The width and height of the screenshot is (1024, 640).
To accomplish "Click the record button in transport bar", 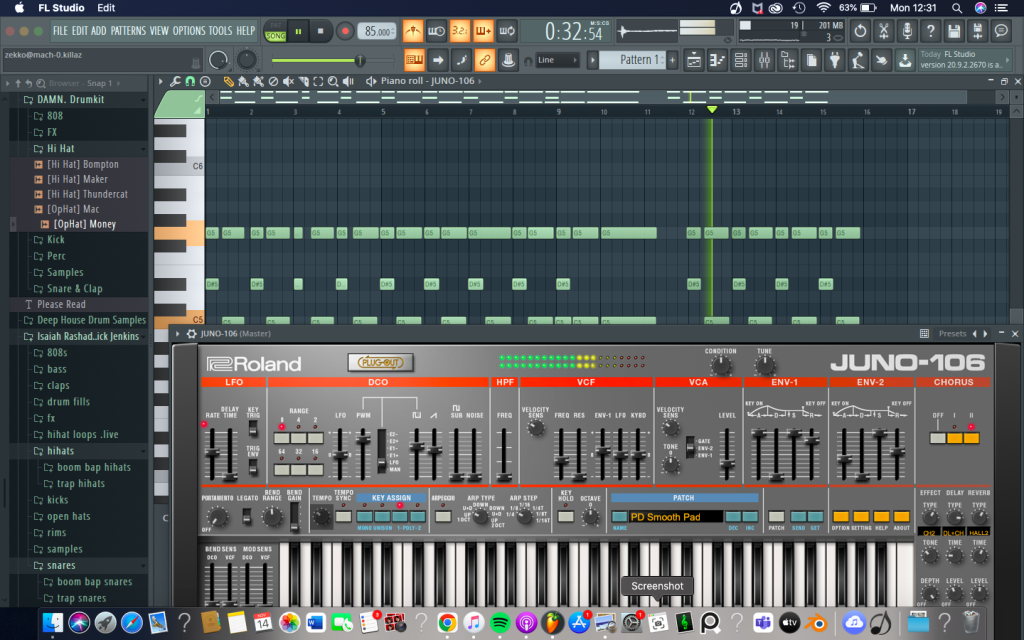I will click(345, 31).
